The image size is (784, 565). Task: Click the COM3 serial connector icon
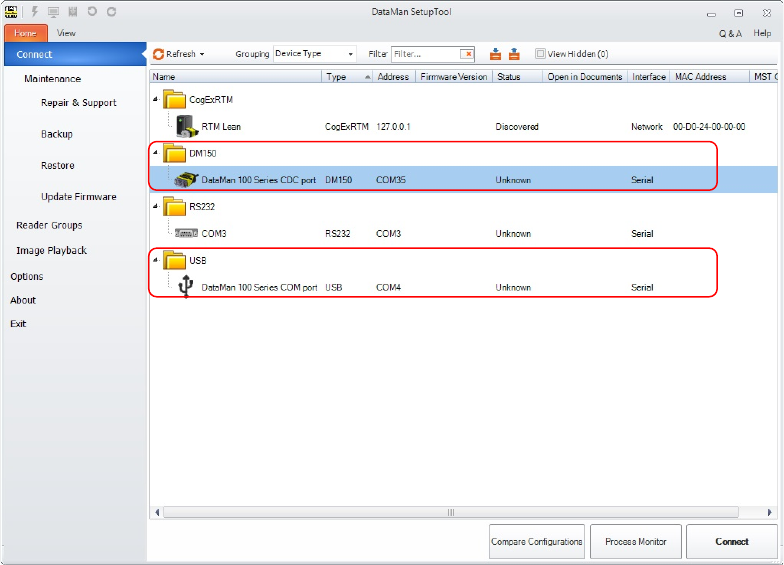pos(186,233)
